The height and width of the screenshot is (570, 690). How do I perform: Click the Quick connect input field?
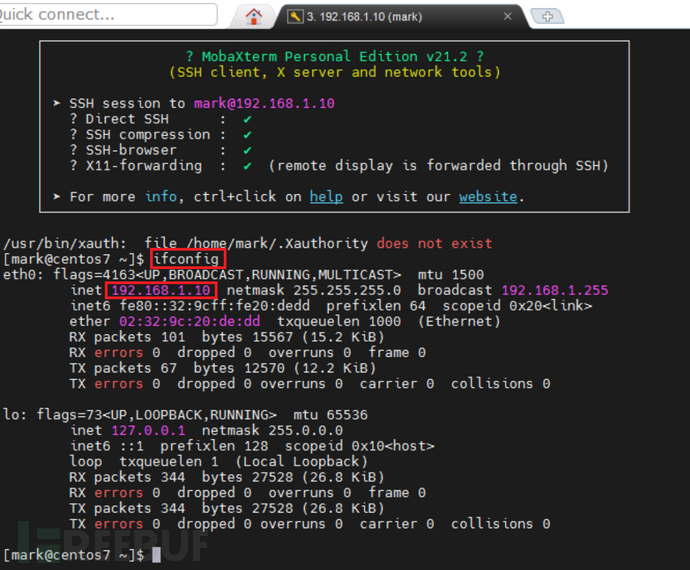(x=108, y=15)
